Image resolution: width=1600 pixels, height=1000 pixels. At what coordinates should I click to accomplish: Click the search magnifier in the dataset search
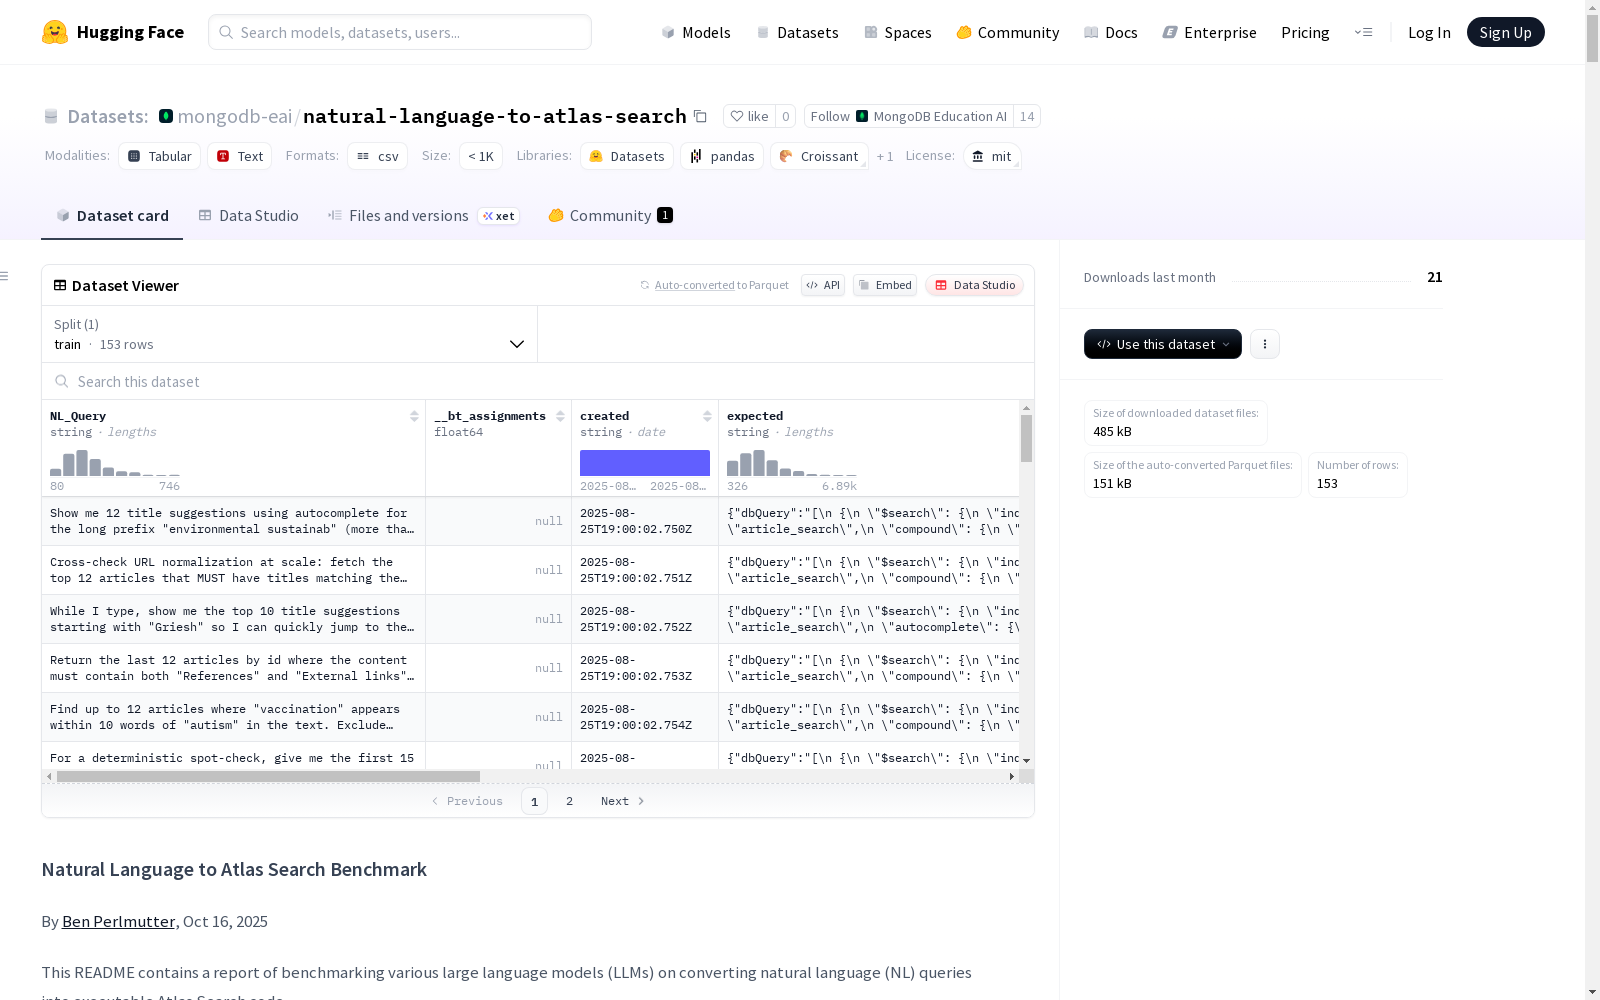coord(62,381)
